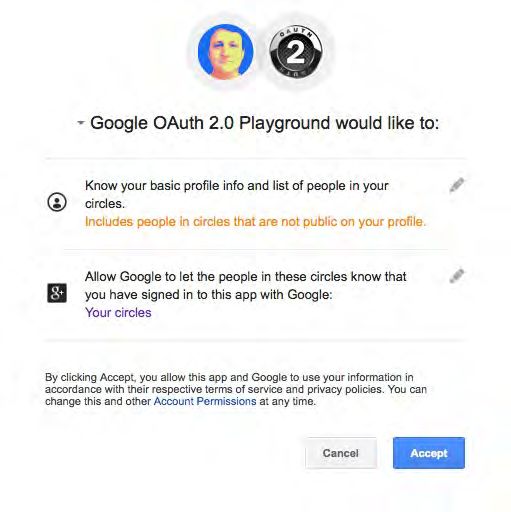Click the word 'circles.' under profile info
The image size is (511, 512).
pos(105,204)
